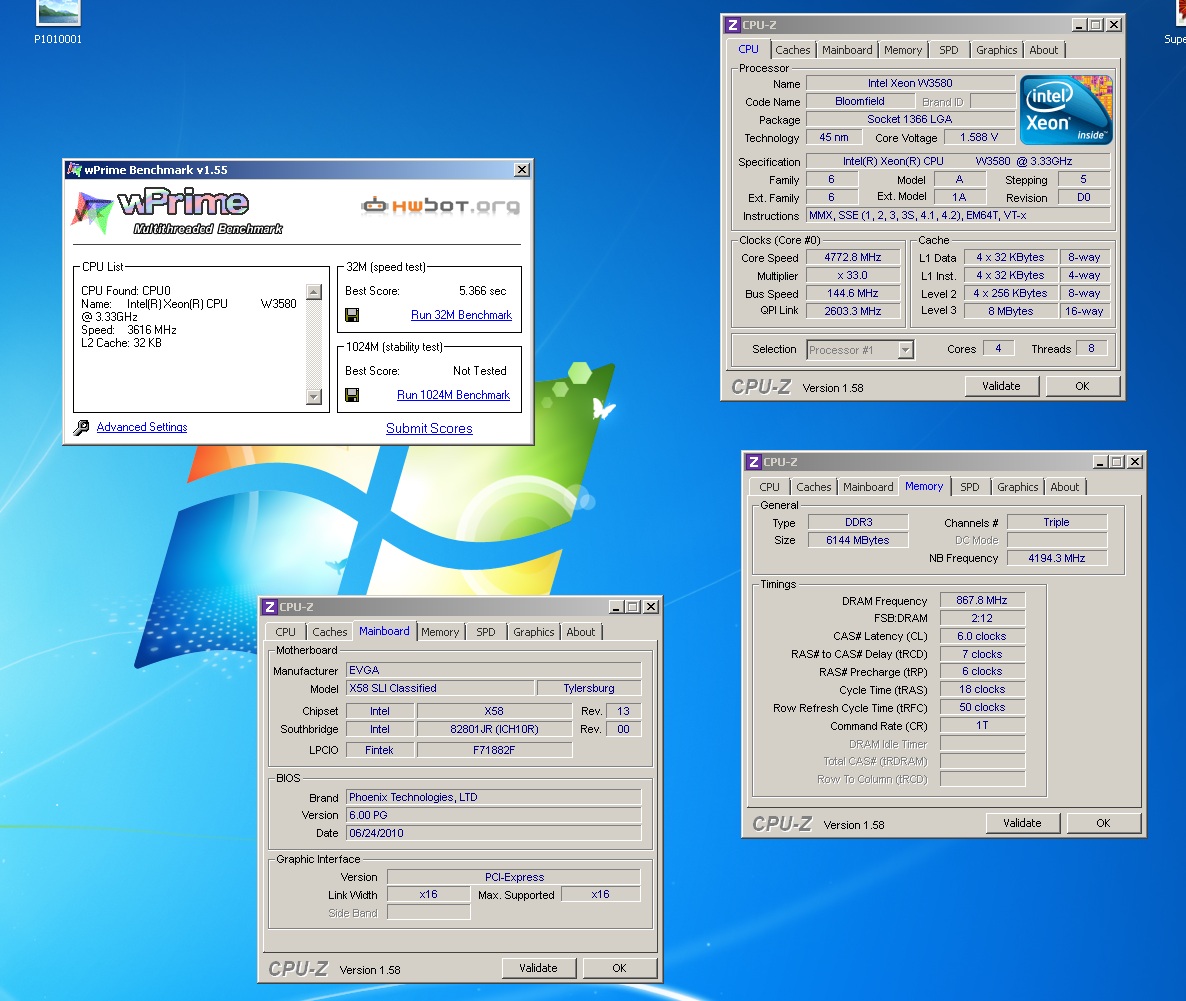Click the Southbridge value 82801JR (ICH10R)
The image size is (1186, 1001).
[494, 729]
